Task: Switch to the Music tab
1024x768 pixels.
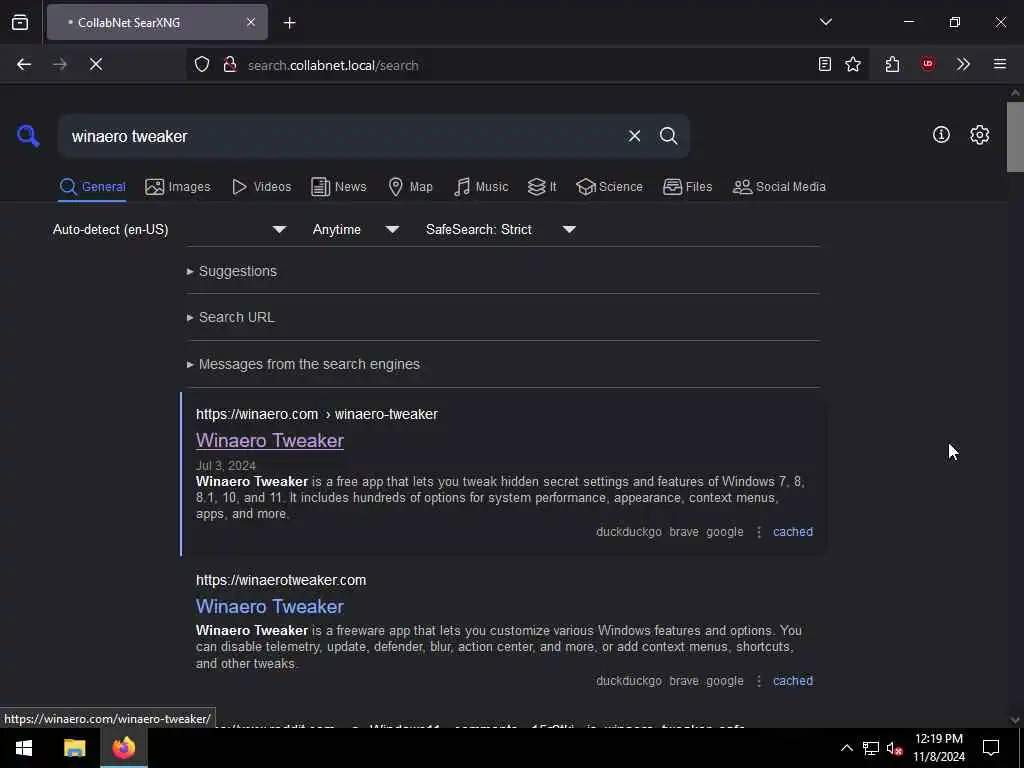Action: 481,187
